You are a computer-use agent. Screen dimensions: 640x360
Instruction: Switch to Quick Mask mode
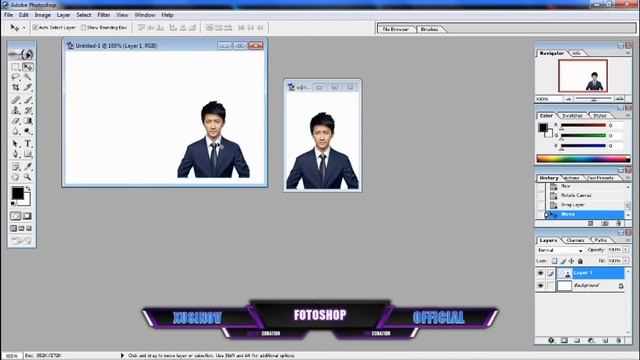click(27, 216)
